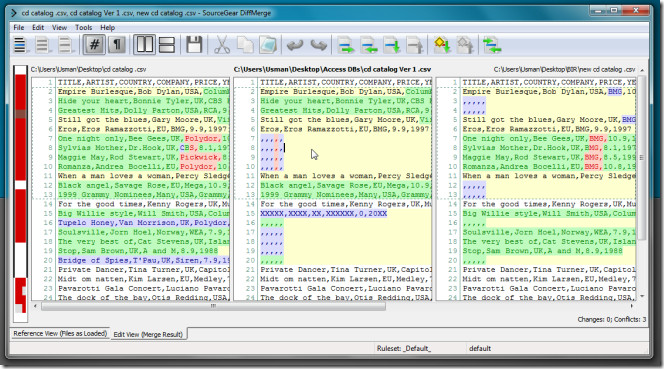Switch to Edit View (Merge Result) tab
Screen dimensions: 664x369
pyautogui.click(x=148, y=334)
